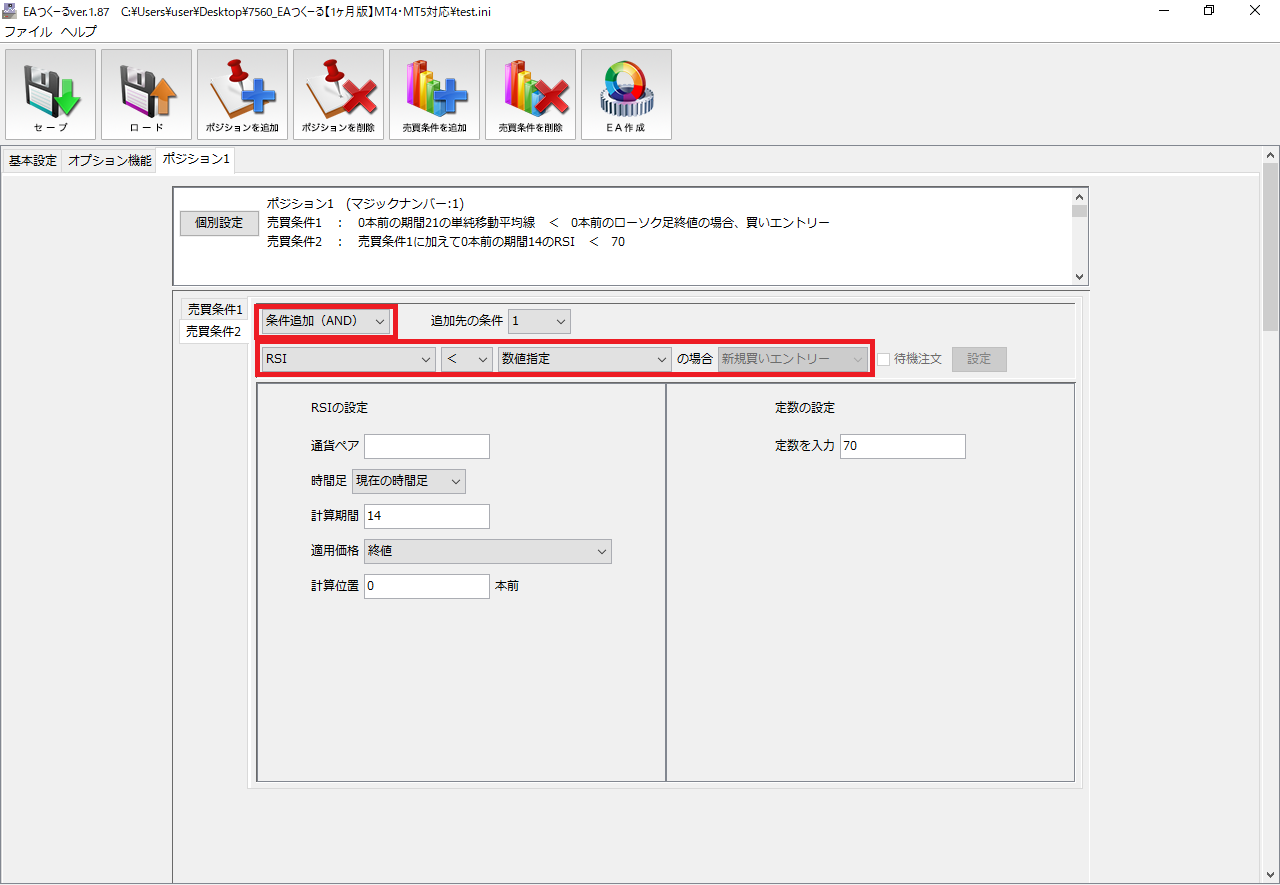Click the セーブ (Save) toolbar icon
The width and height of the screenshot is (1280, 885).
coord(50,94)
